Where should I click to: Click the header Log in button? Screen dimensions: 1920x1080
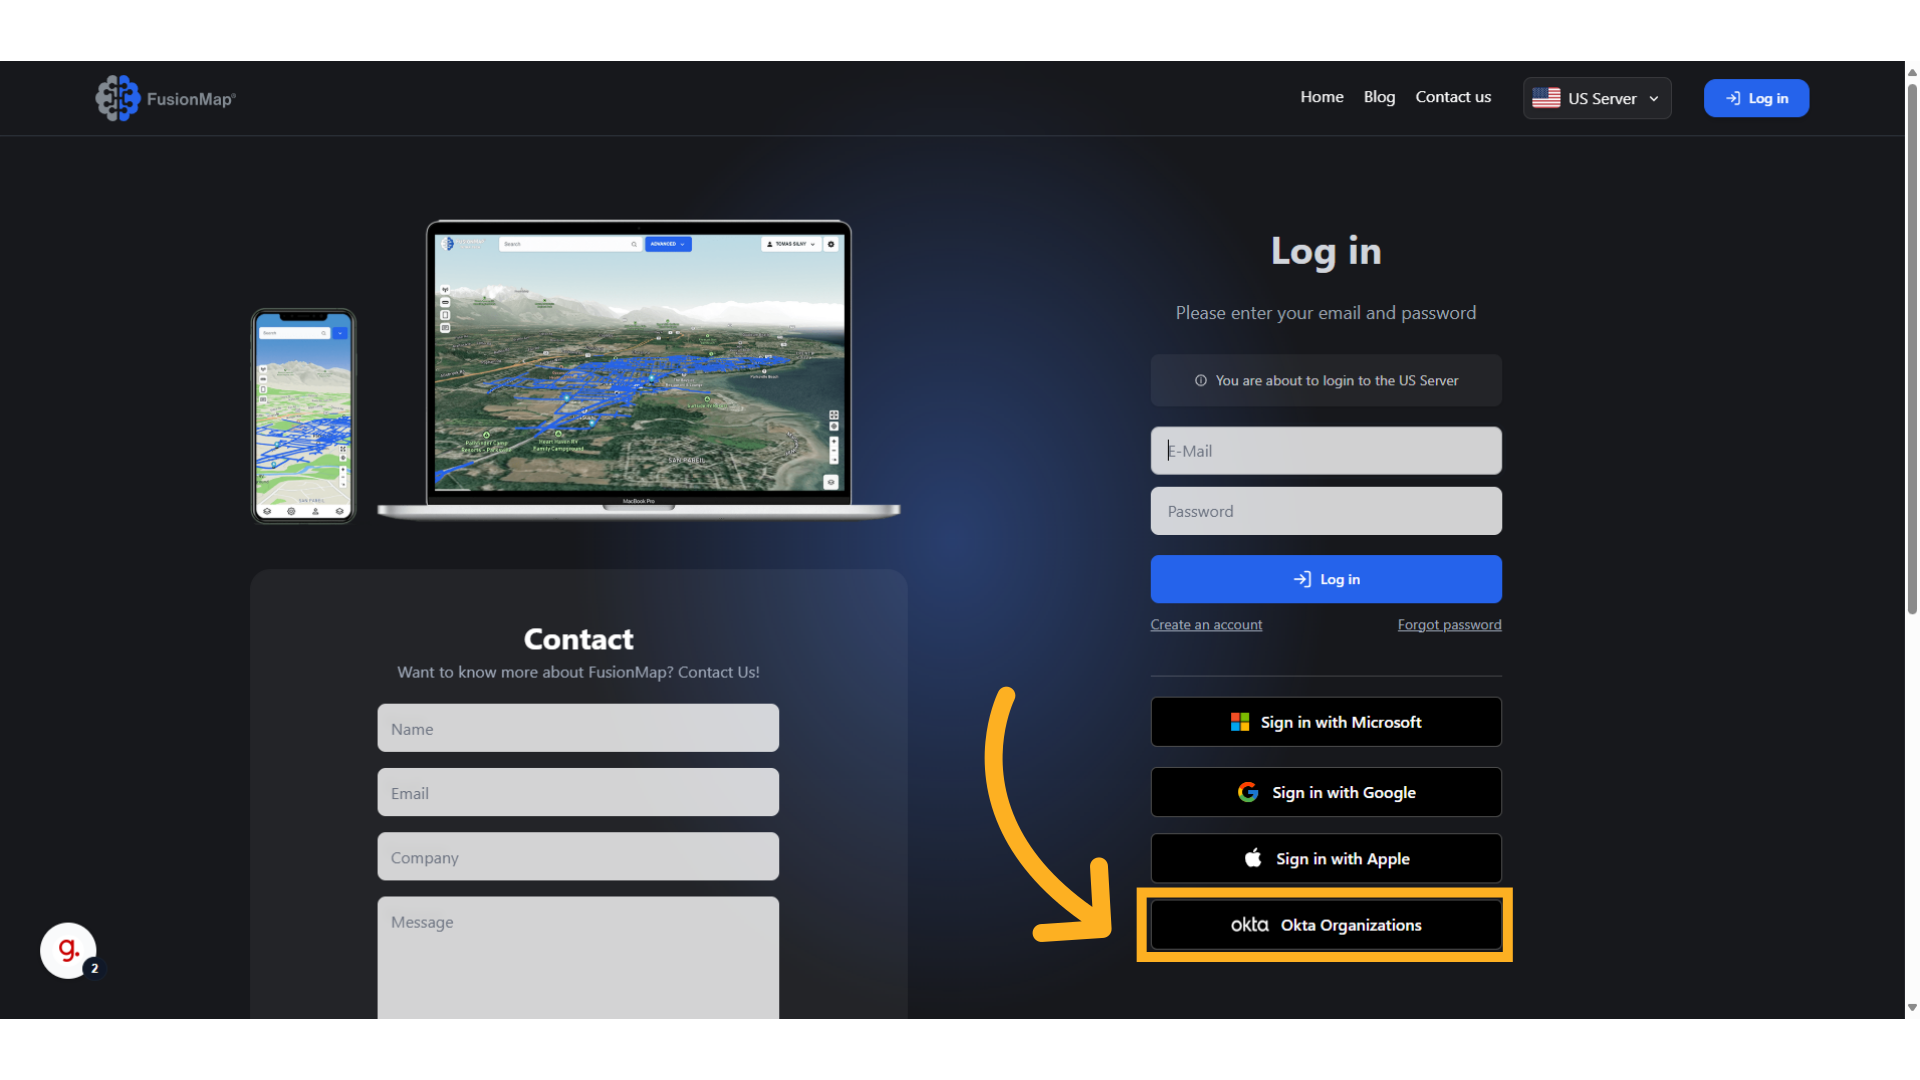tap(1756, 98)
